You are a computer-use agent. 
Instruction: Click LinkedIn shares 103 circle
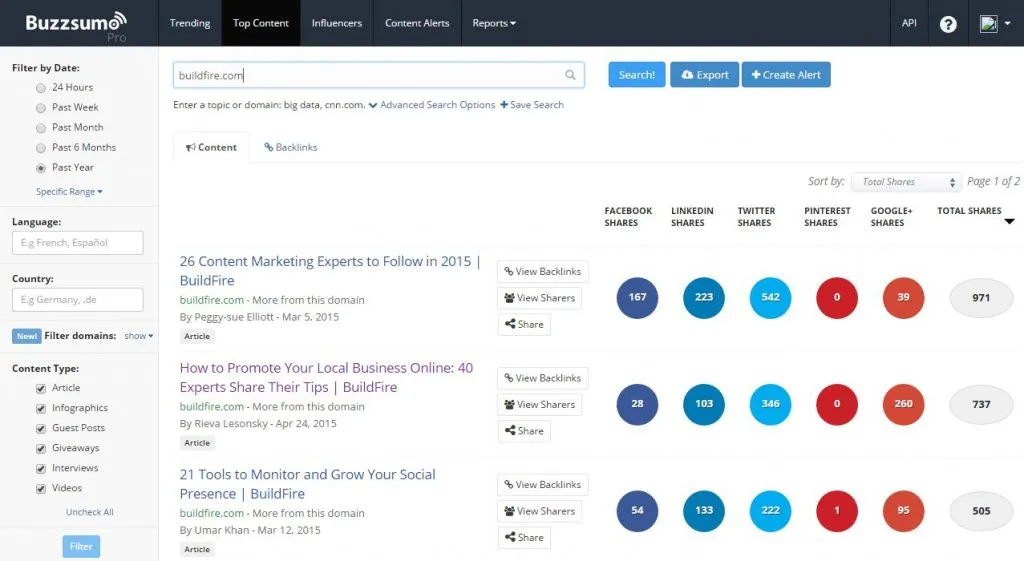point(704,404)
